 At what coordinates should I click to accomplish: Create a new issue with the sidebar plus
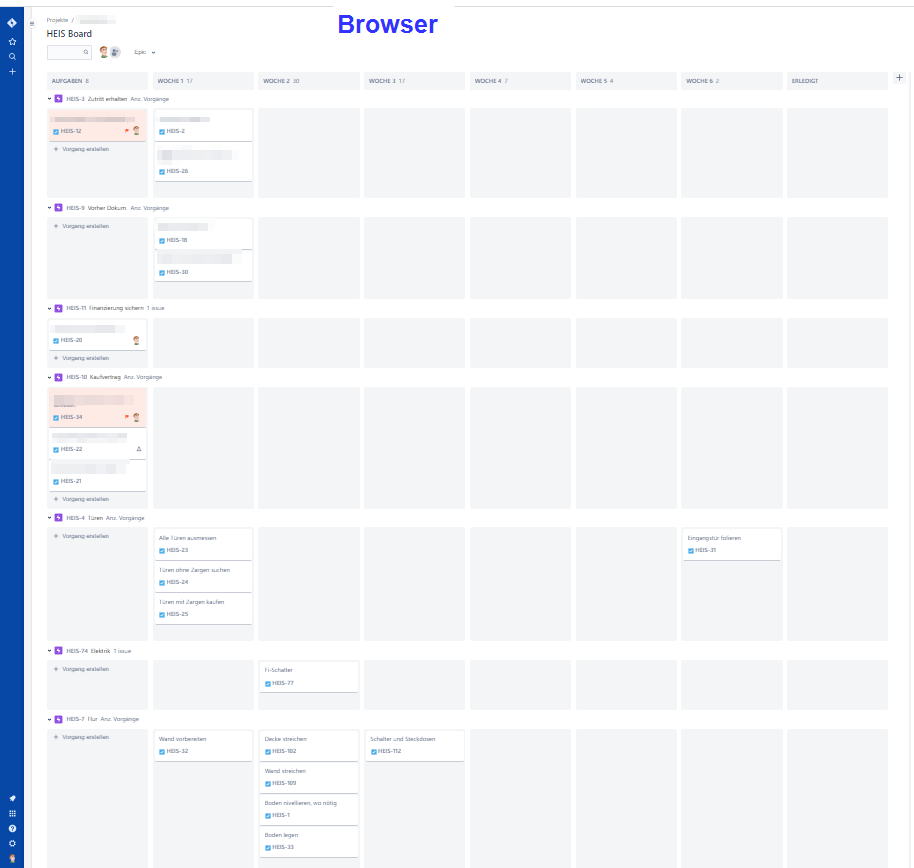[12, 72]
